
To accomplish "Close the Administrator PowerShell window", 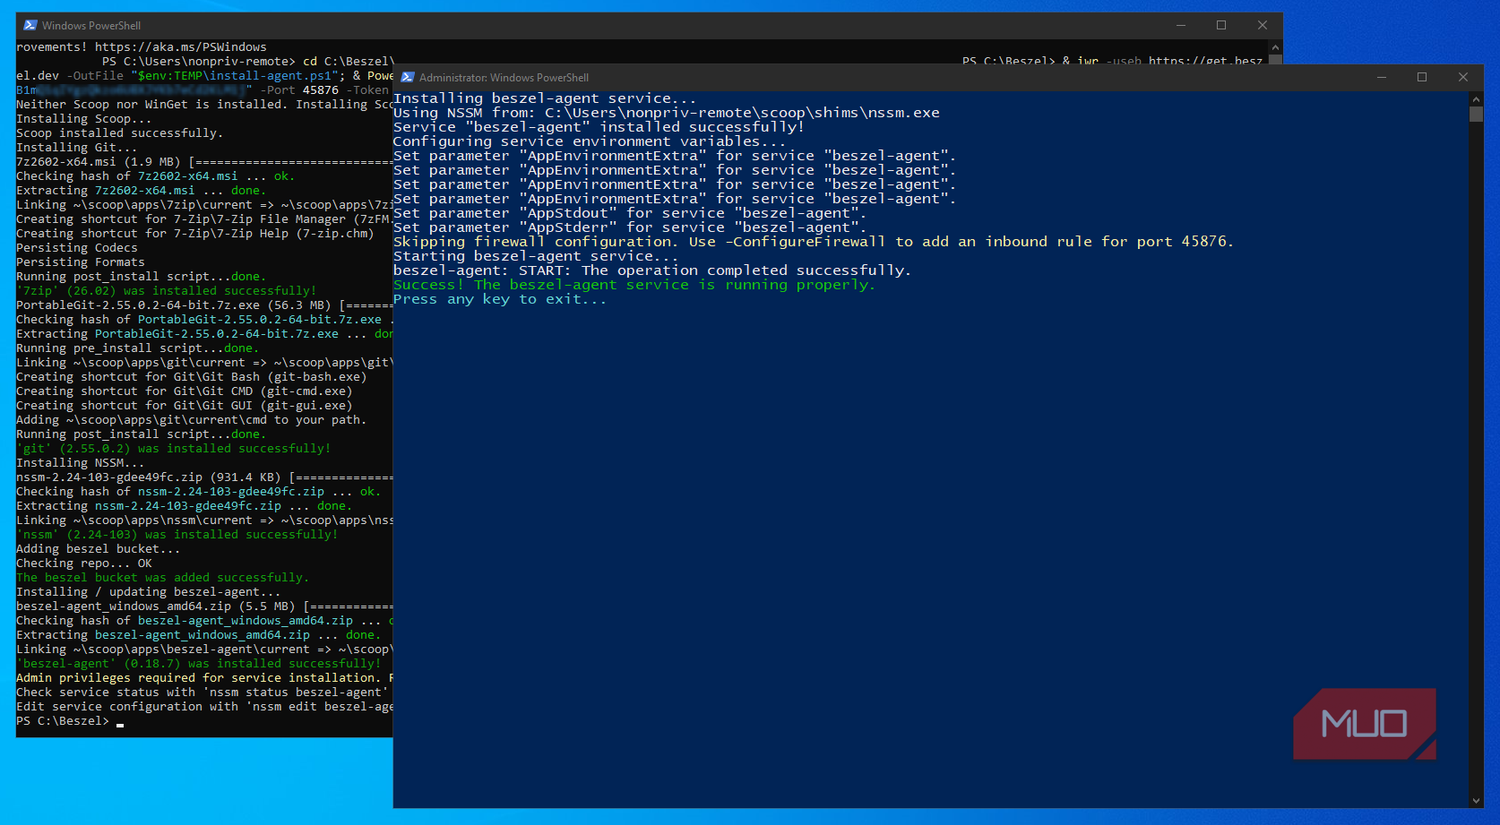I will pyautogui.click(x=1463, y=77).
